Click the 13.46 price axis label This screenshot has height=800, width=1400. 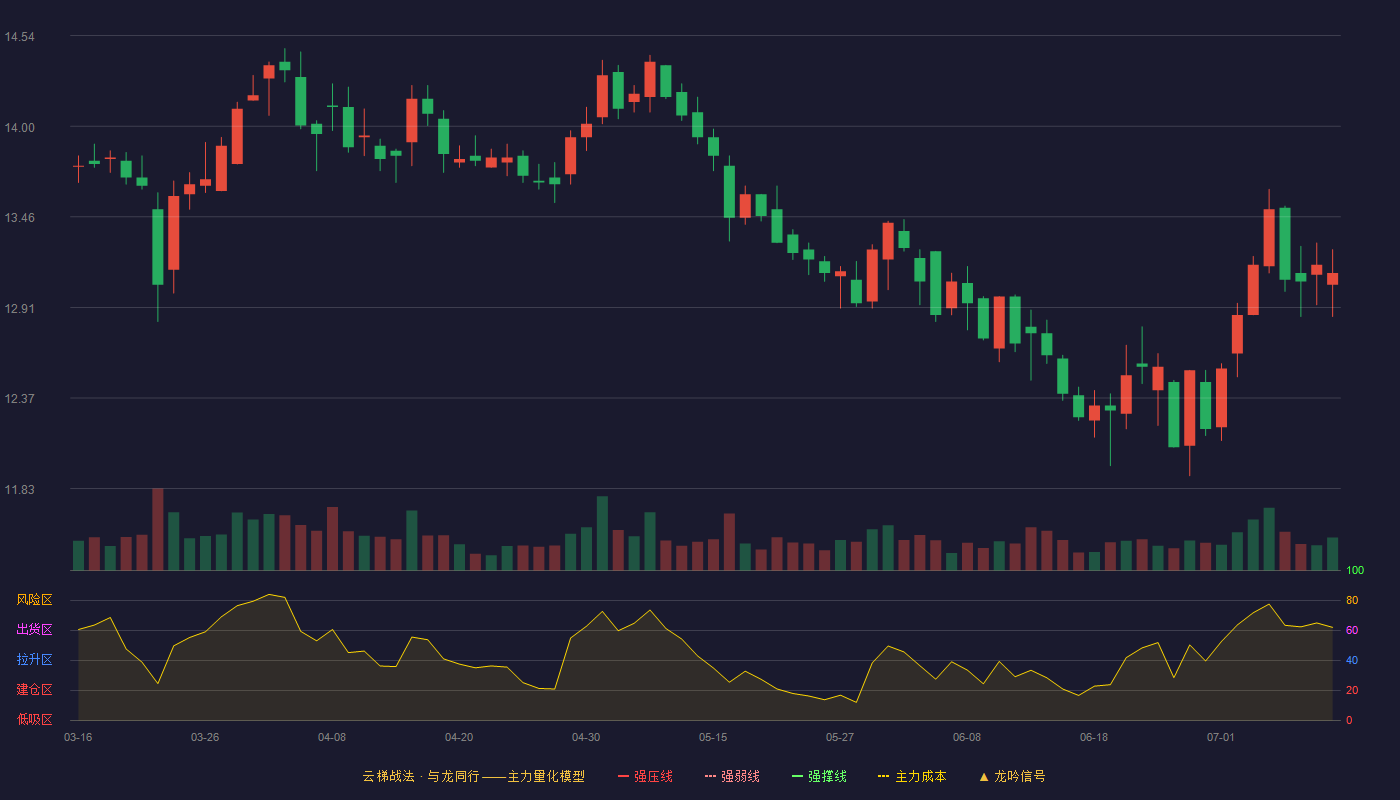click(19, 217)
